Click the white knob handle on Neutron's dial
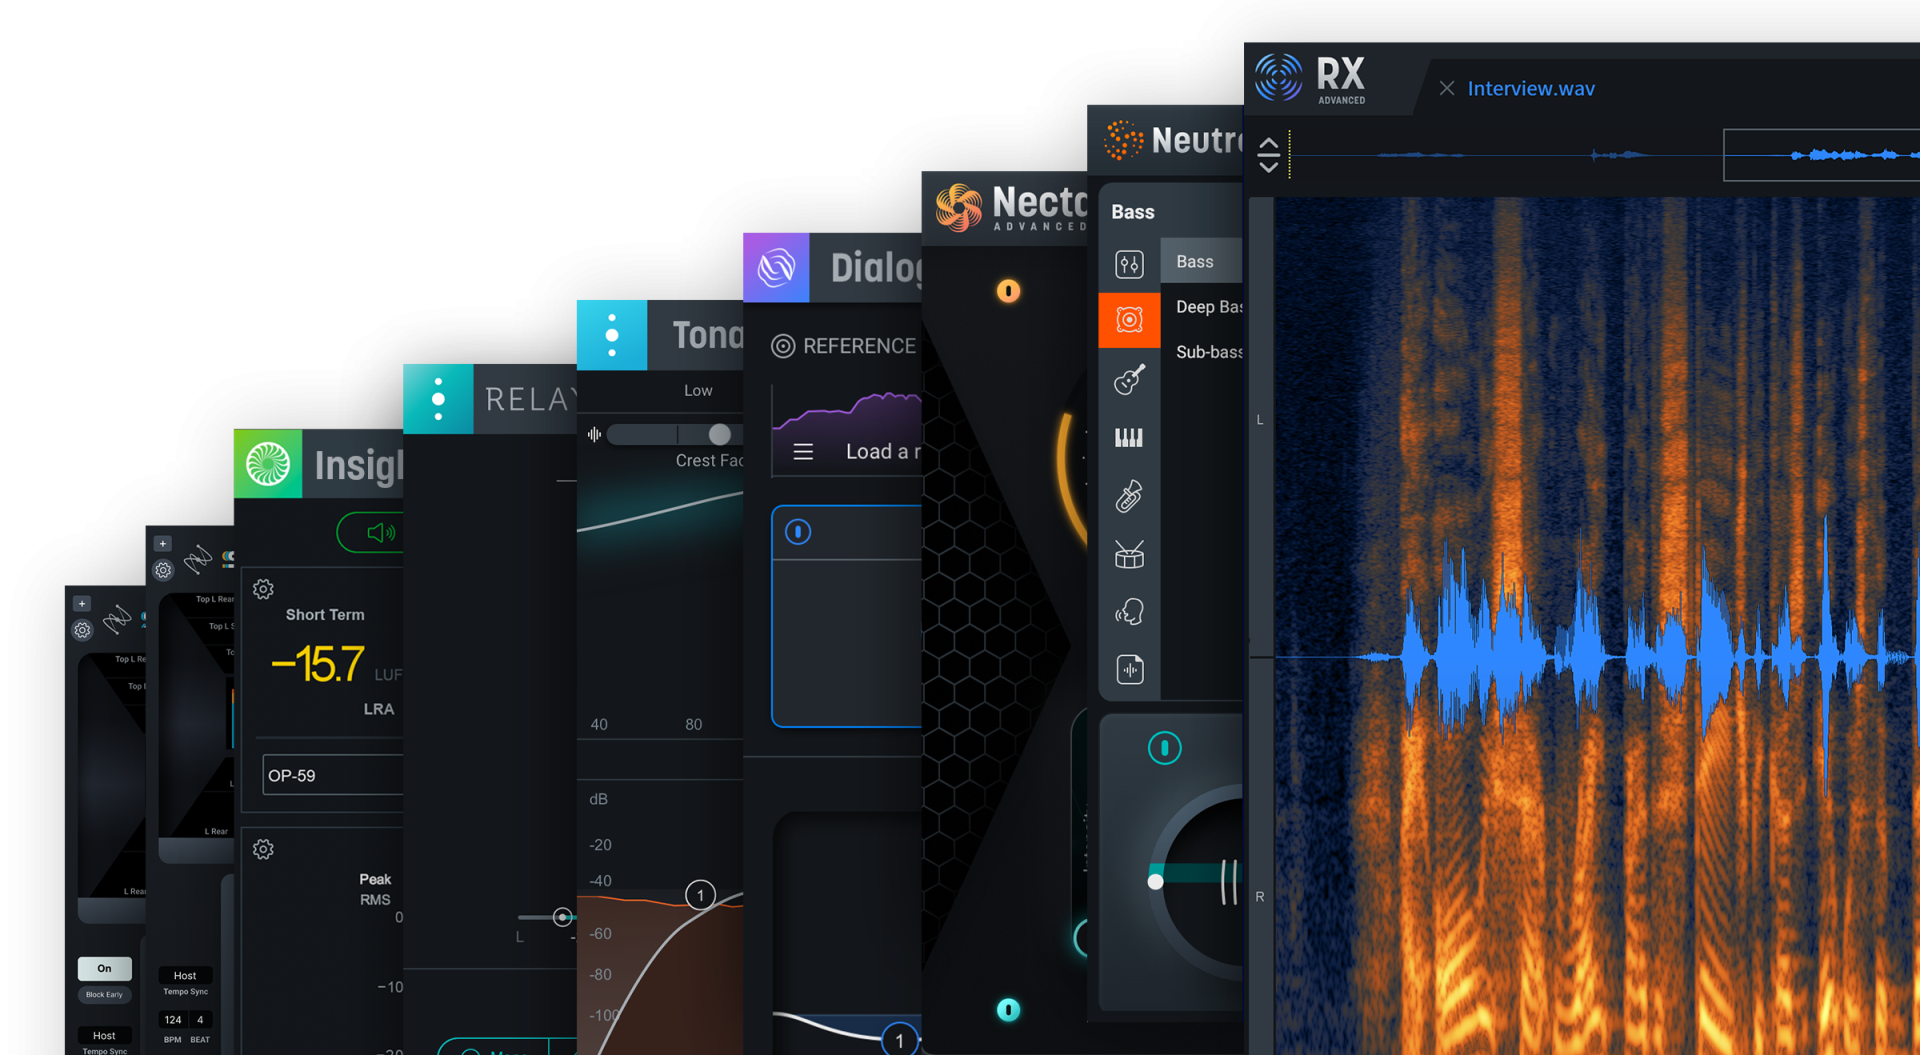 (1155, 882)
